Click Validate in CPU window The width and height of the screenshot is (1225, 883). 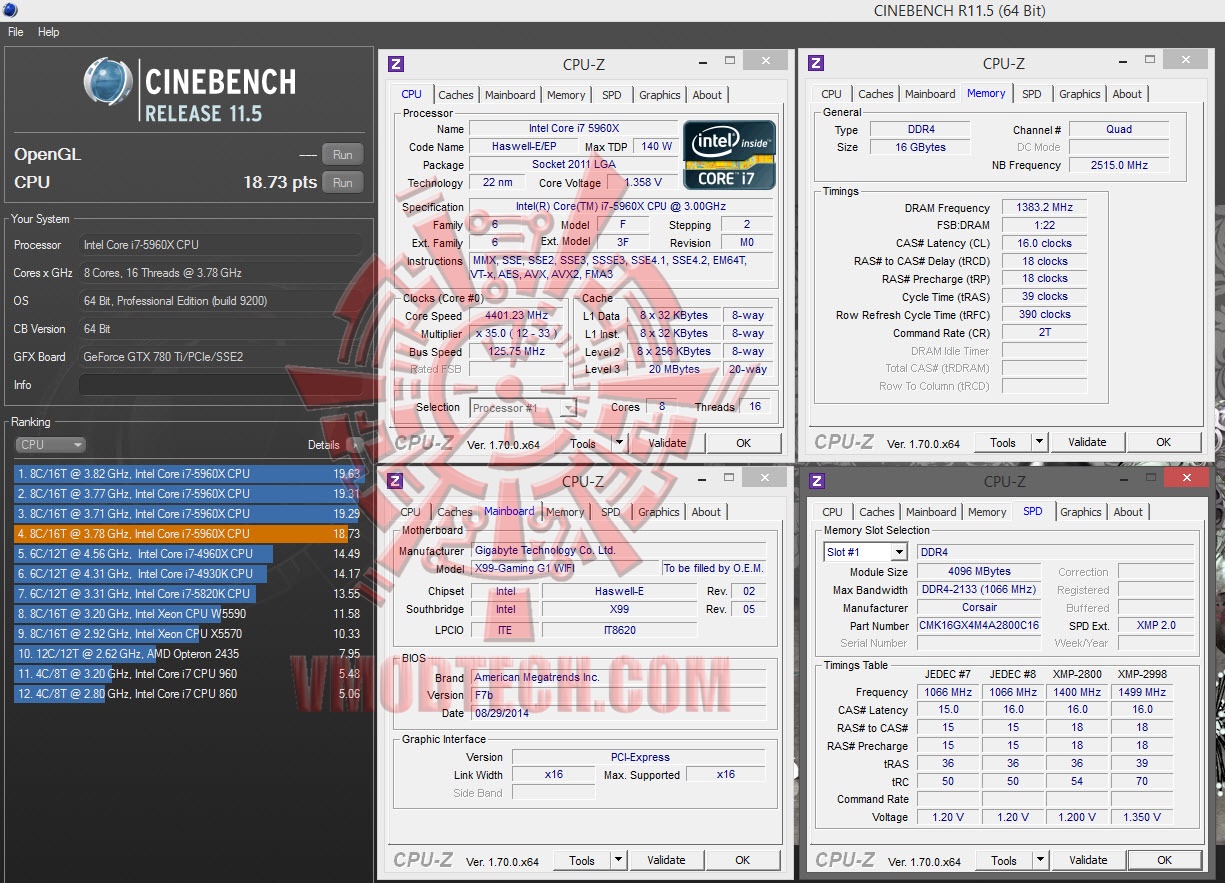(667, 443)
